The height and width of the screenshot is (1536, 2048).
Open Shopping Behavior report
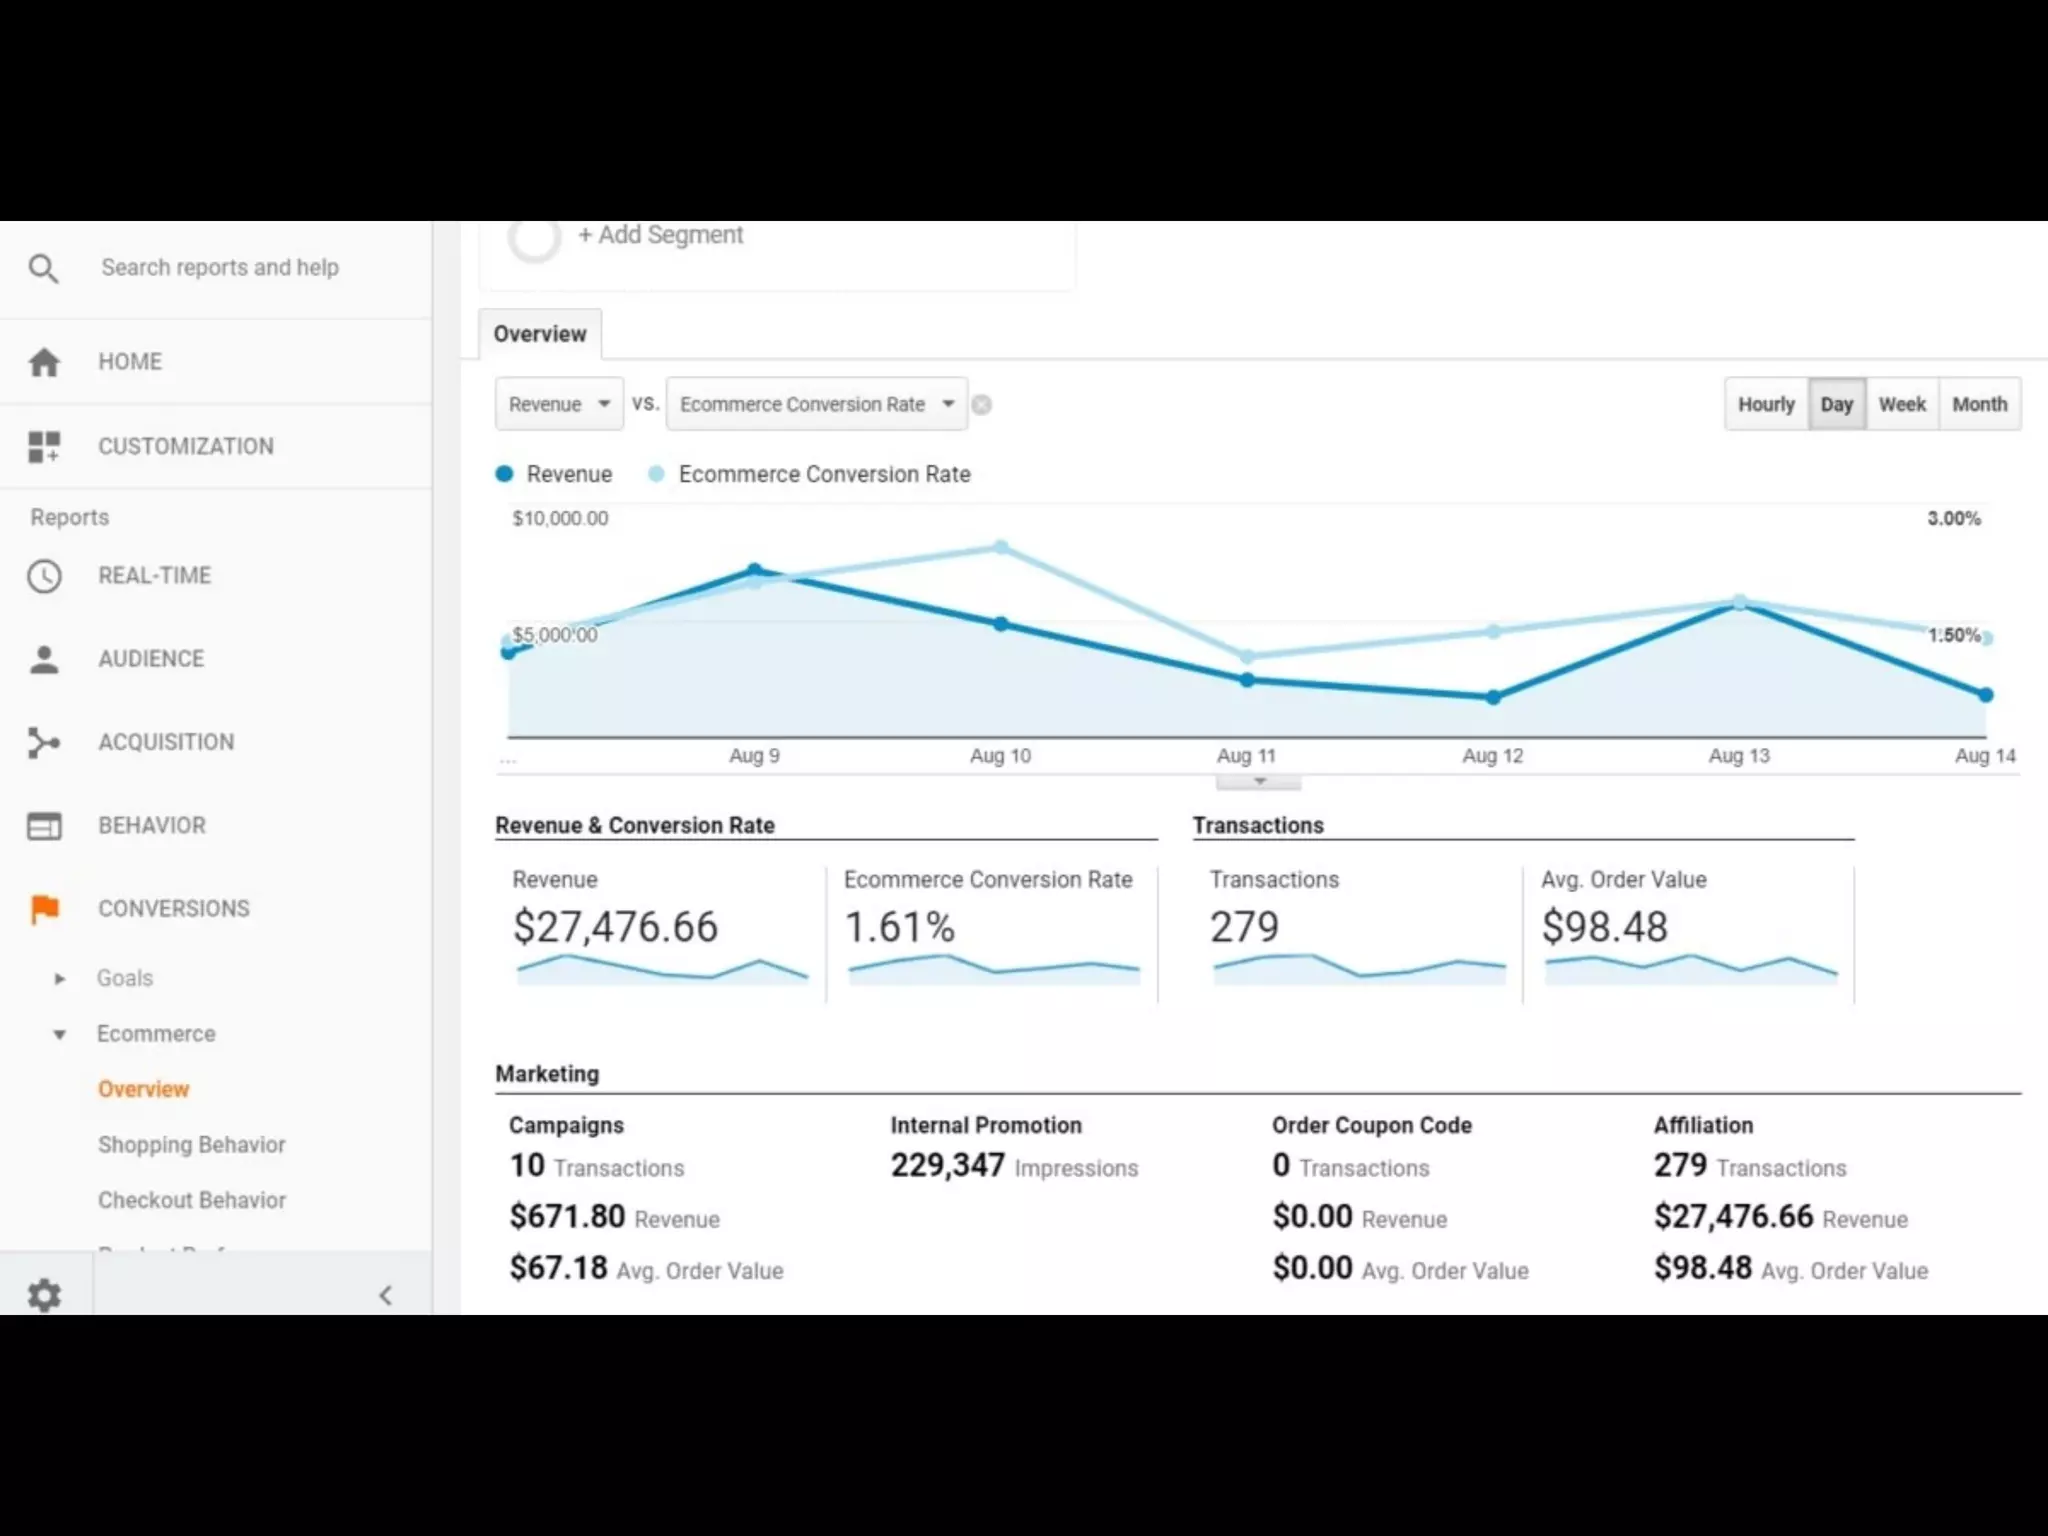point(192,1145)
